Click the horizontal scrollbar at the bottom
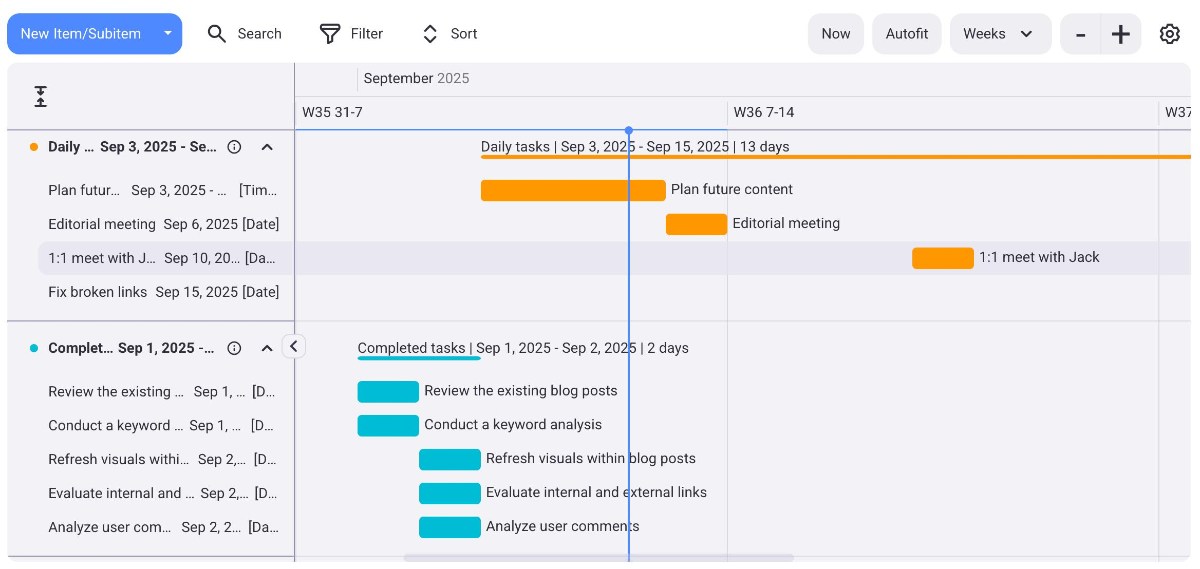The image size is (1200, 569). 598,558
